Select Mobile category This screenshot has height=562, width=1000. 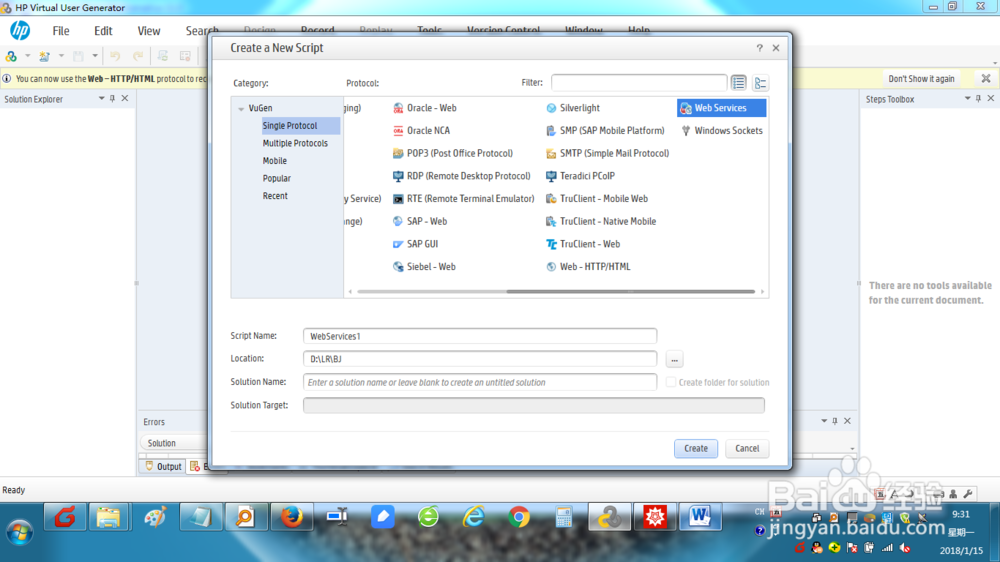tap(274, 161)
